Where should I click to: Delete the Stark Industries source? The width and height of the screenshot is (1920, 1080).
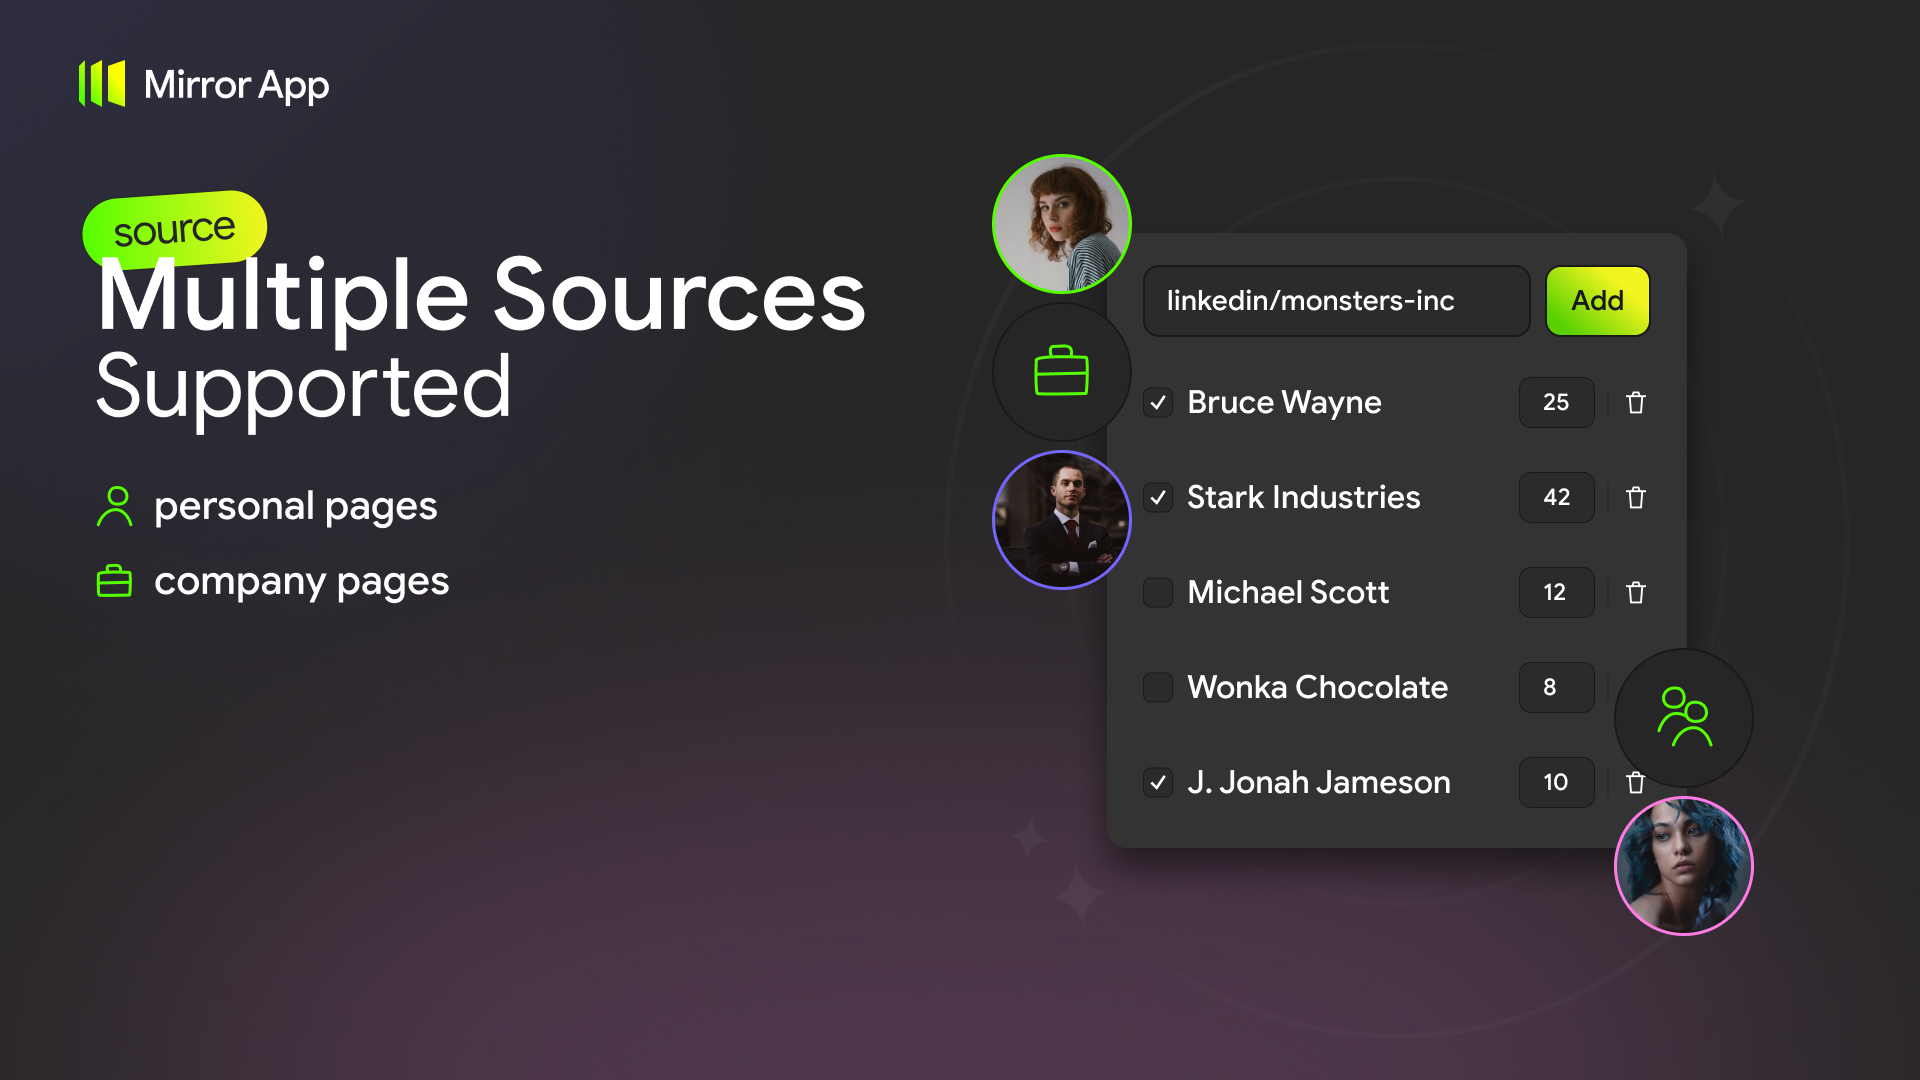(1636, 498)
